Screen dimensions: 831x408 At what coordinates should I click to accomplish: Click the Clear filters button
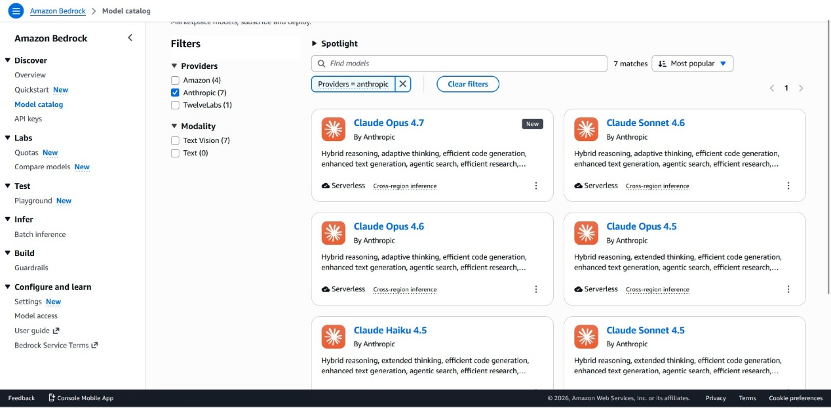(x=468, y=84)
